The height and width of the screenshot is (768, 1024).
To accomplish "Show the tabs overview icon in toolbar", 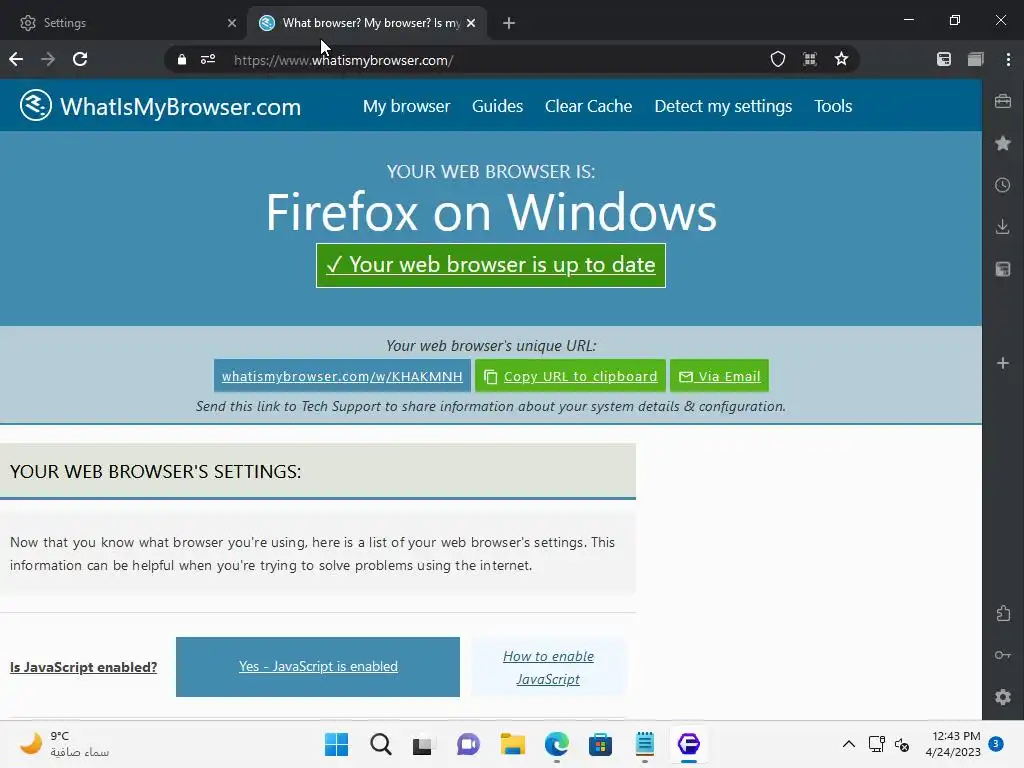I will 976,59.
